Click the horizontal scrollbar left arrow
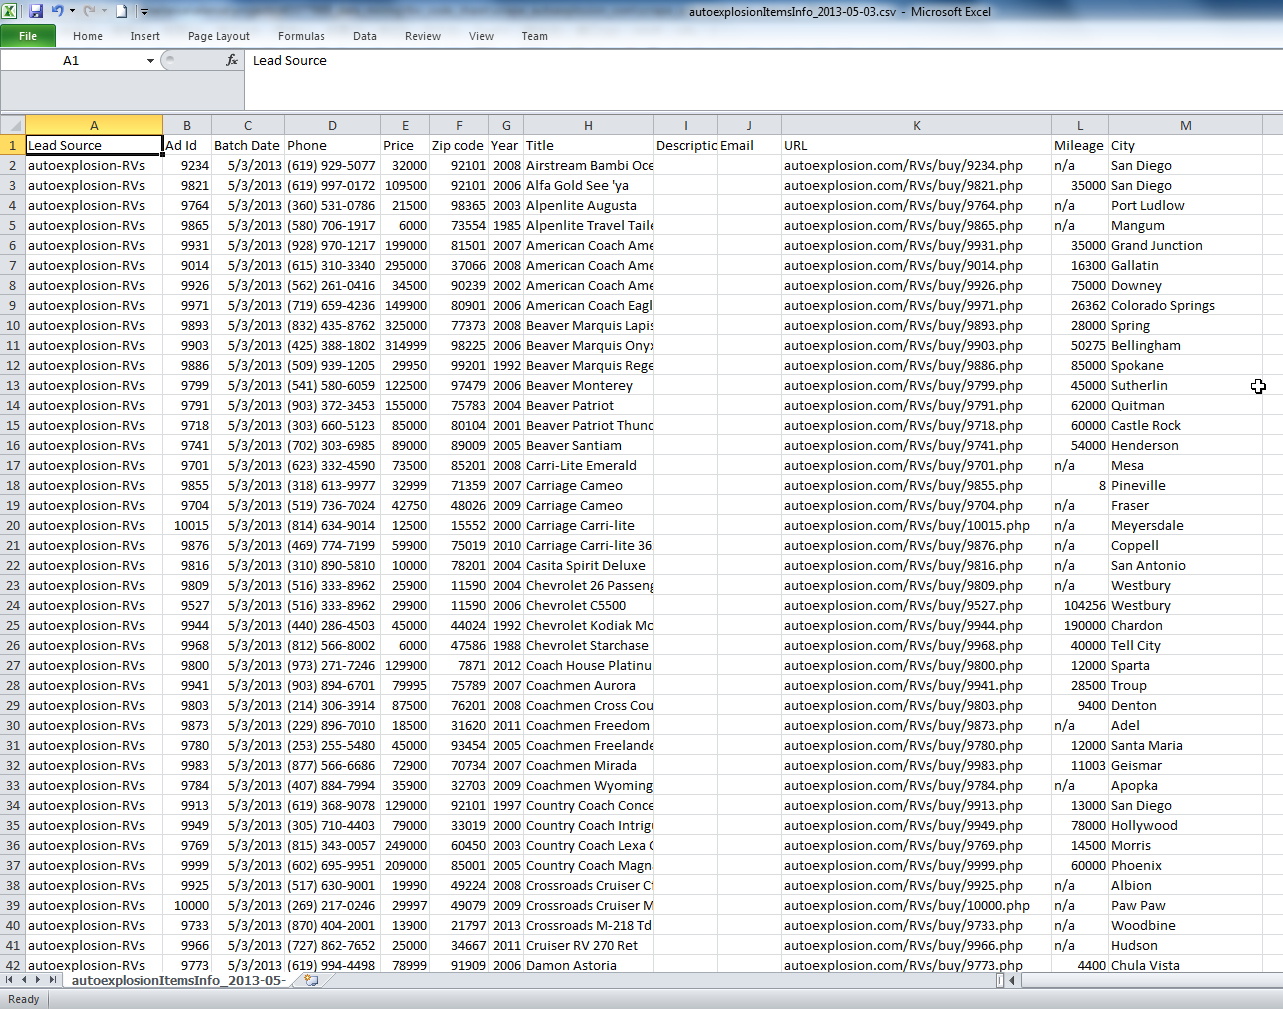1283x1009 pixels. [x=1012, y=980]
